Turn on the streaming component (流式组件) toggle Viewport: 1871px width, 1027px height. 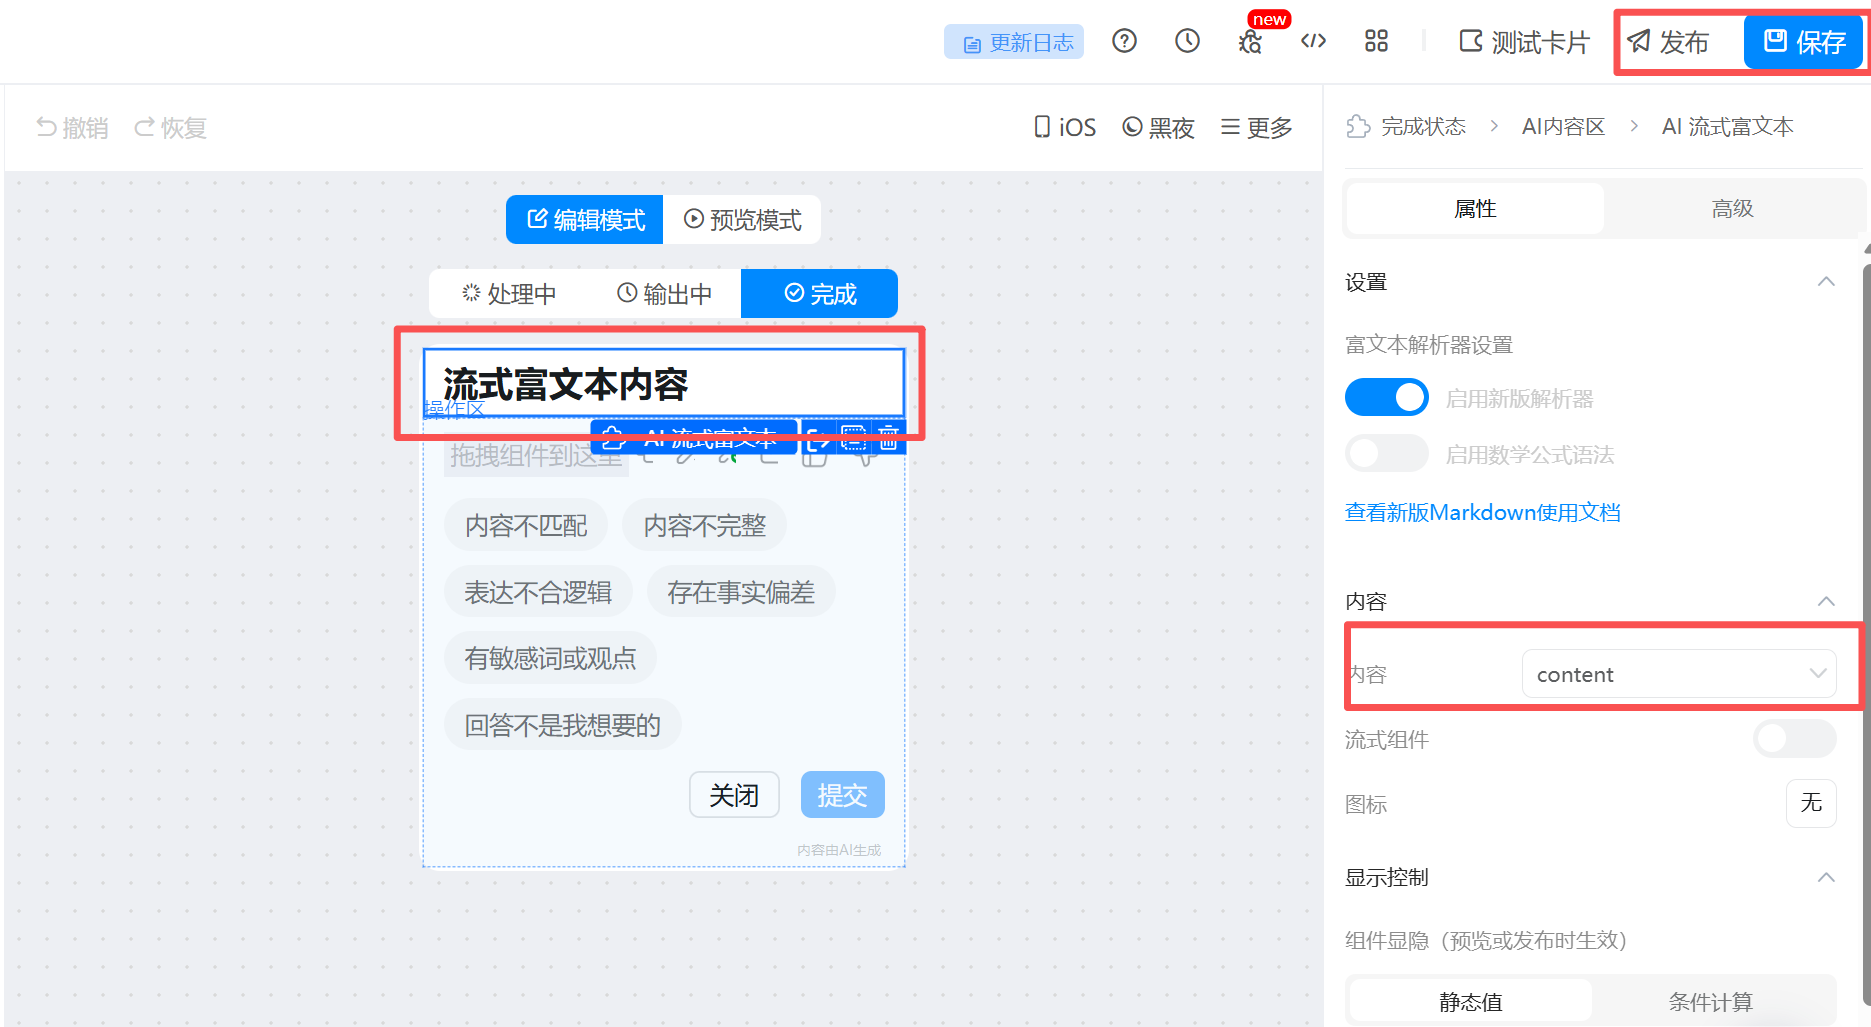pos(1794,739)
